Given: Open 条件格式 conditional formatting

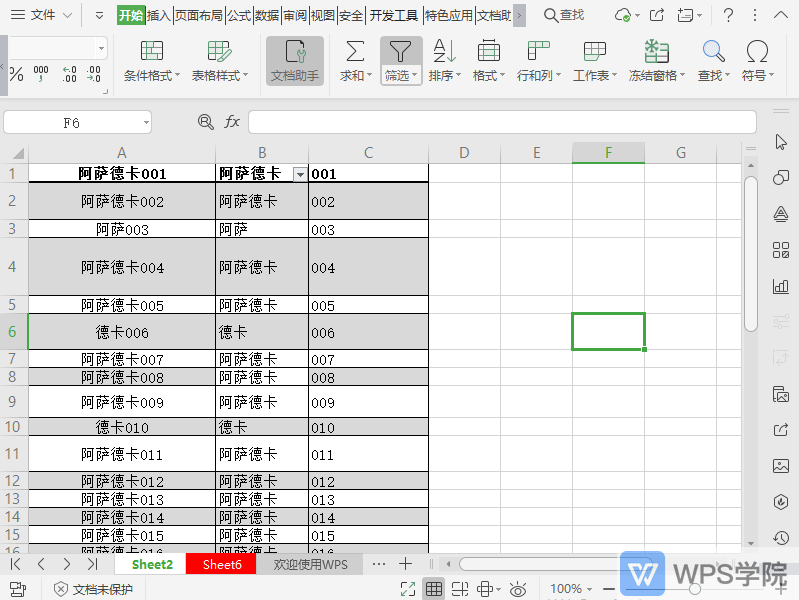Looking at the screenshot, I should coord(152,52).
